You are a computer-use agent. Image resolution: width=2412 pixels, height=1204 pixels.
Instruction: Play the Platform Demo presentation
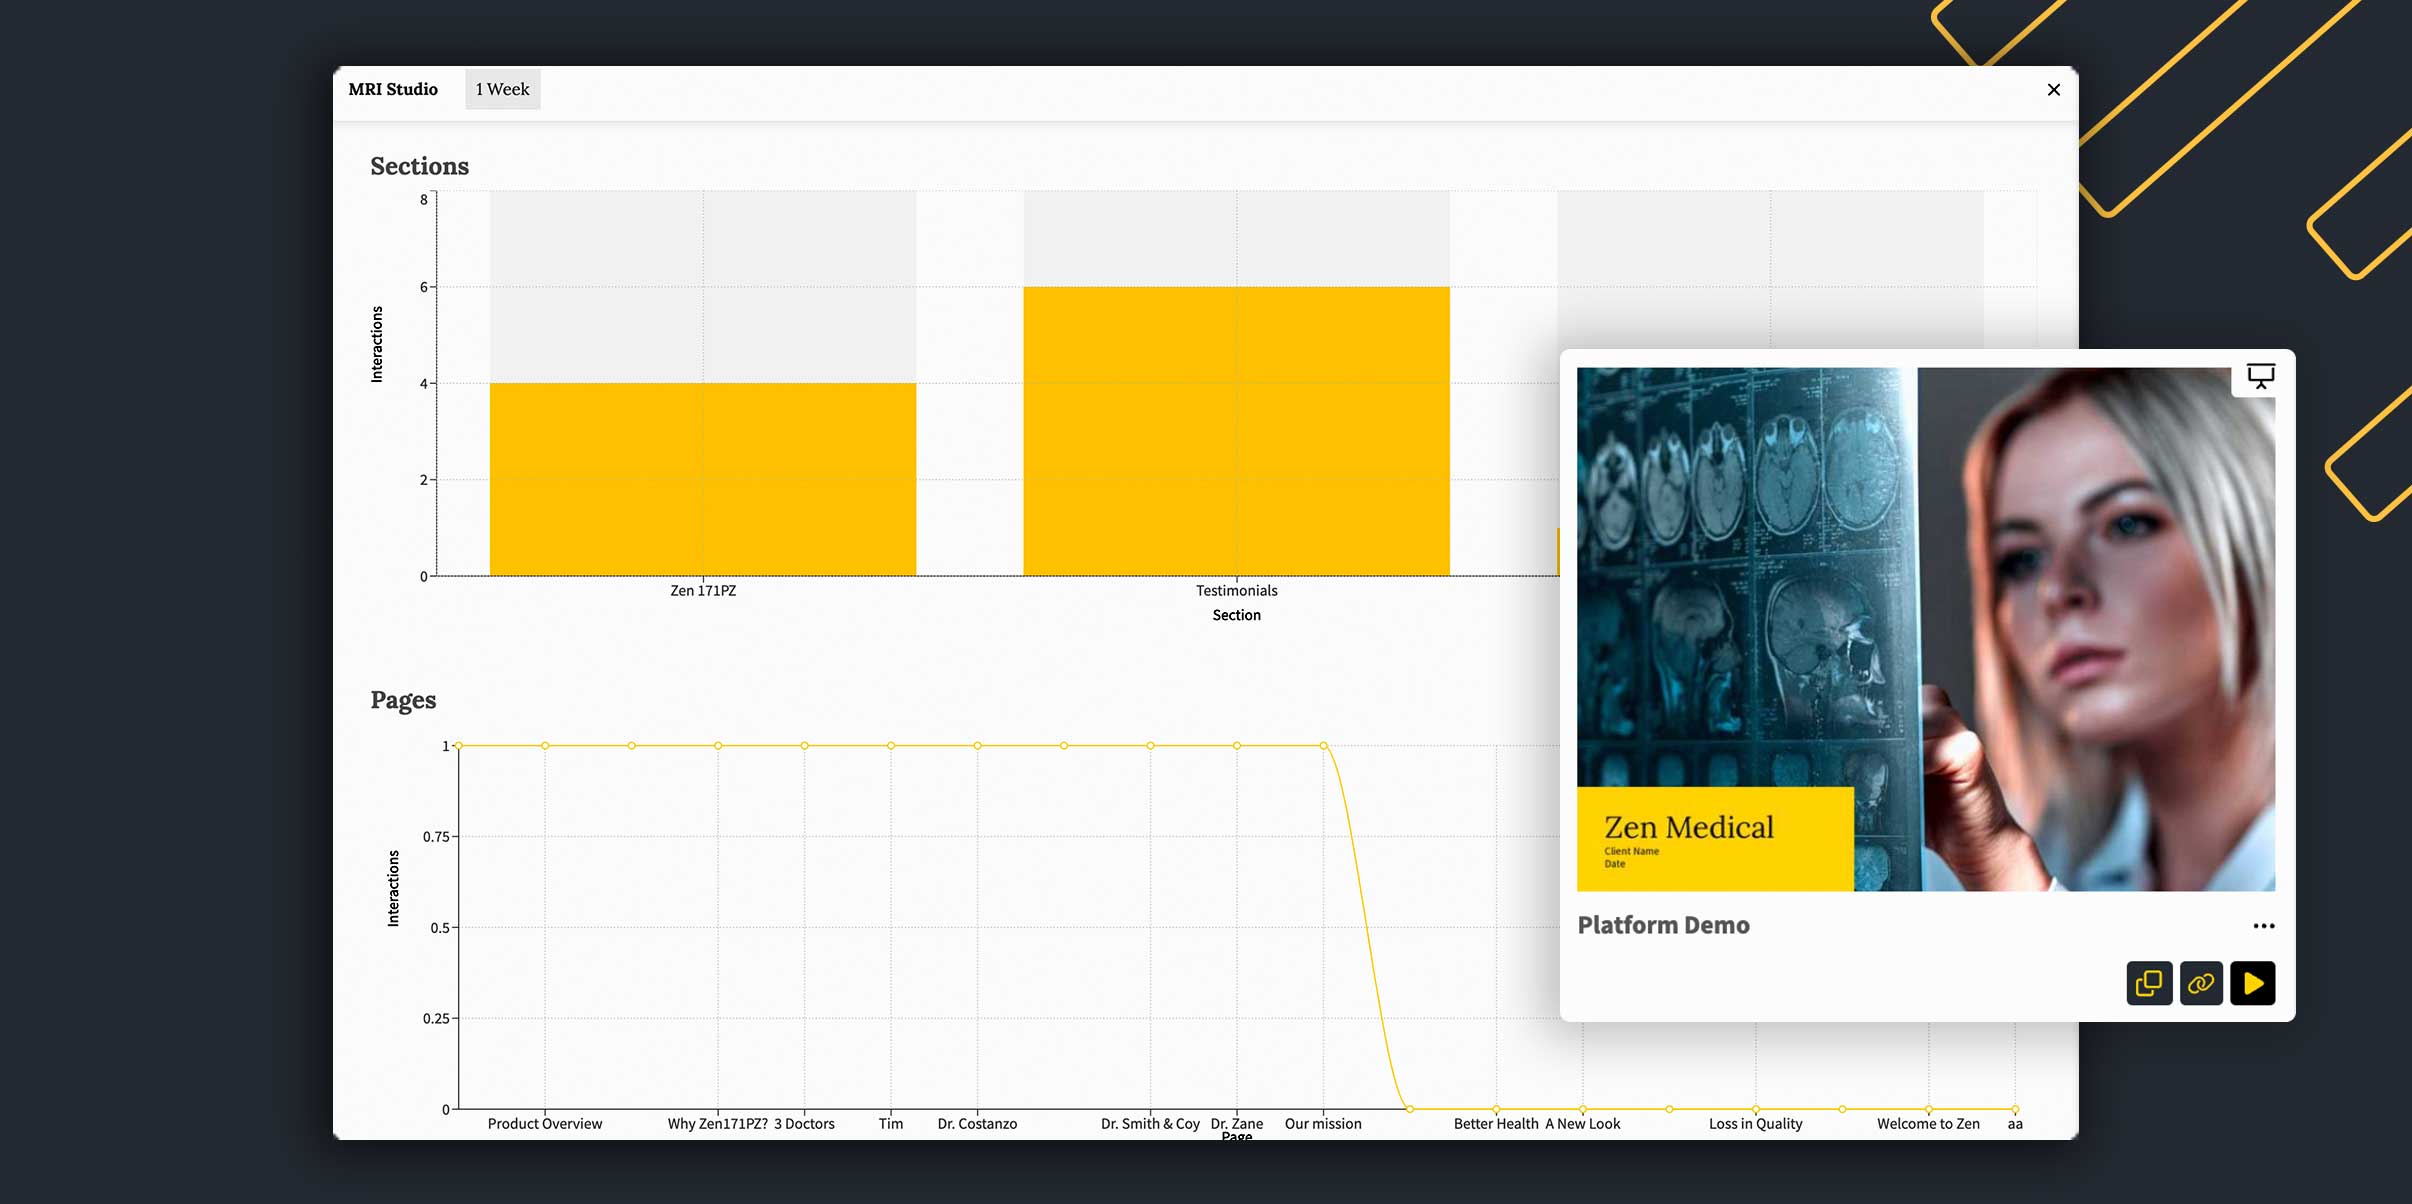click(x=2253, y=983)
